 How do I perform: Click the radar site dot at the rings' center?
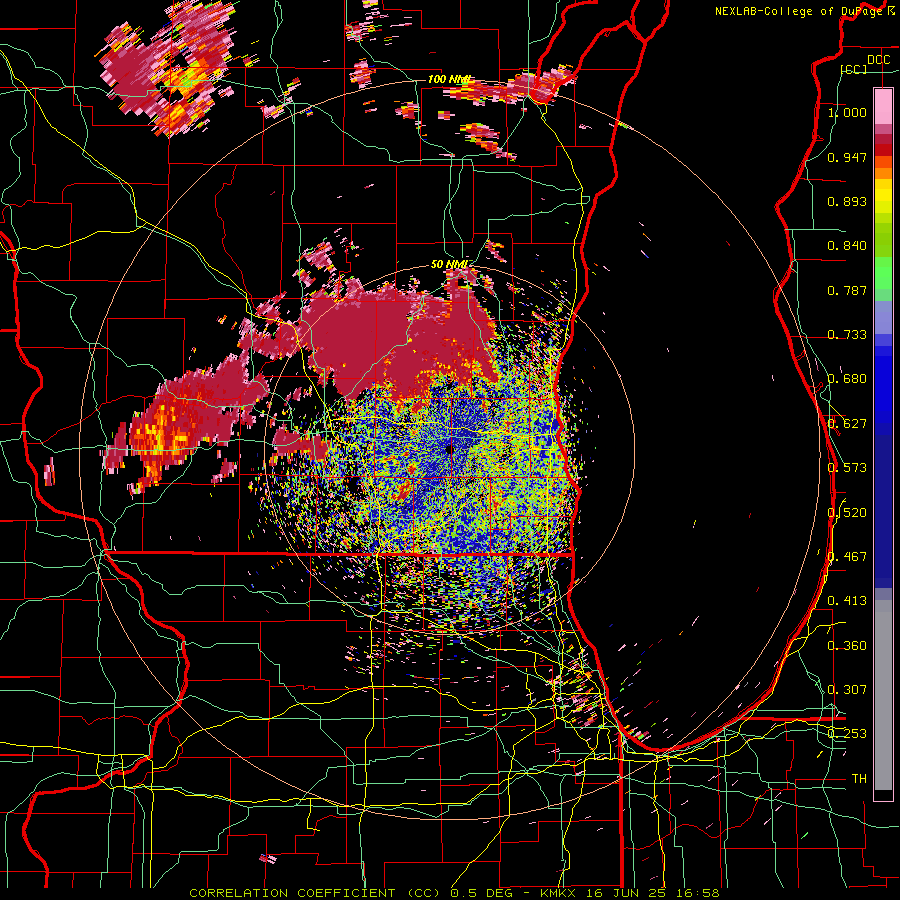[x=449, y=449]
